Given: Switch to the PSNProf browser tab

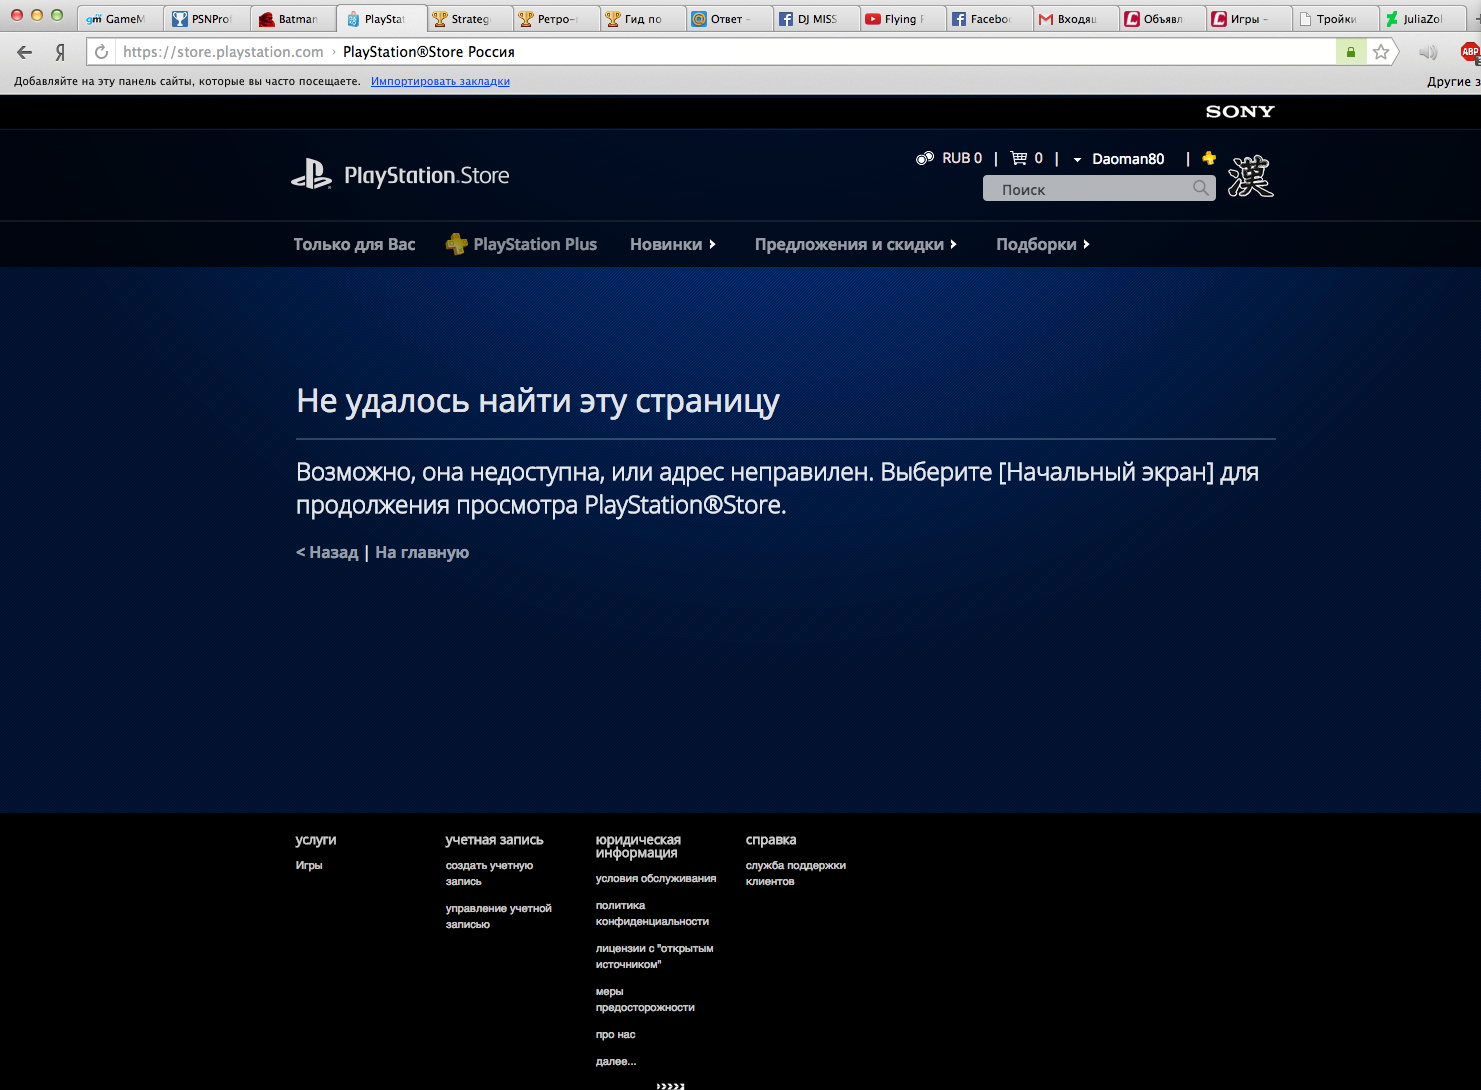Looking at the screenshot, I should [x=205, y=19].
